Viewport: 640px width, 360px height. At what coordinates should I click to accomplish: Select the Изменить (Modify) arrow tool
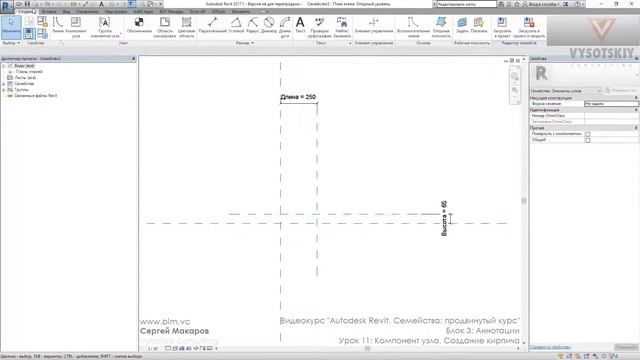point(11,27)
